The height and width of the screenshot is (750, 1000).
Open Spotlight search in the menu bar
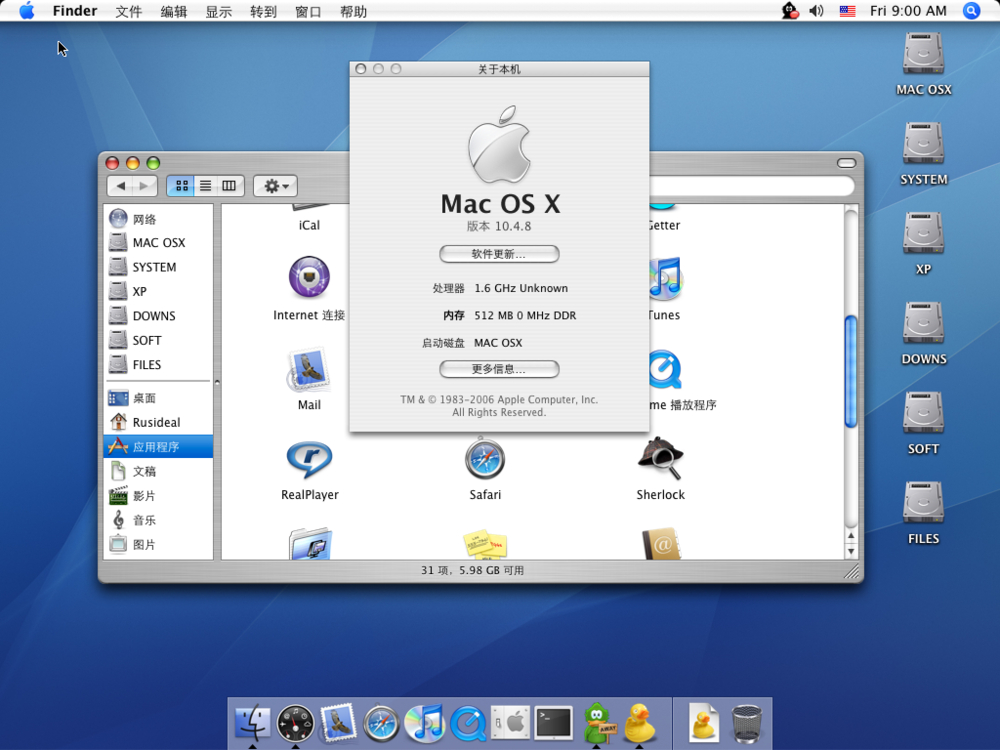pyautogui.click(x=971, y=11)
